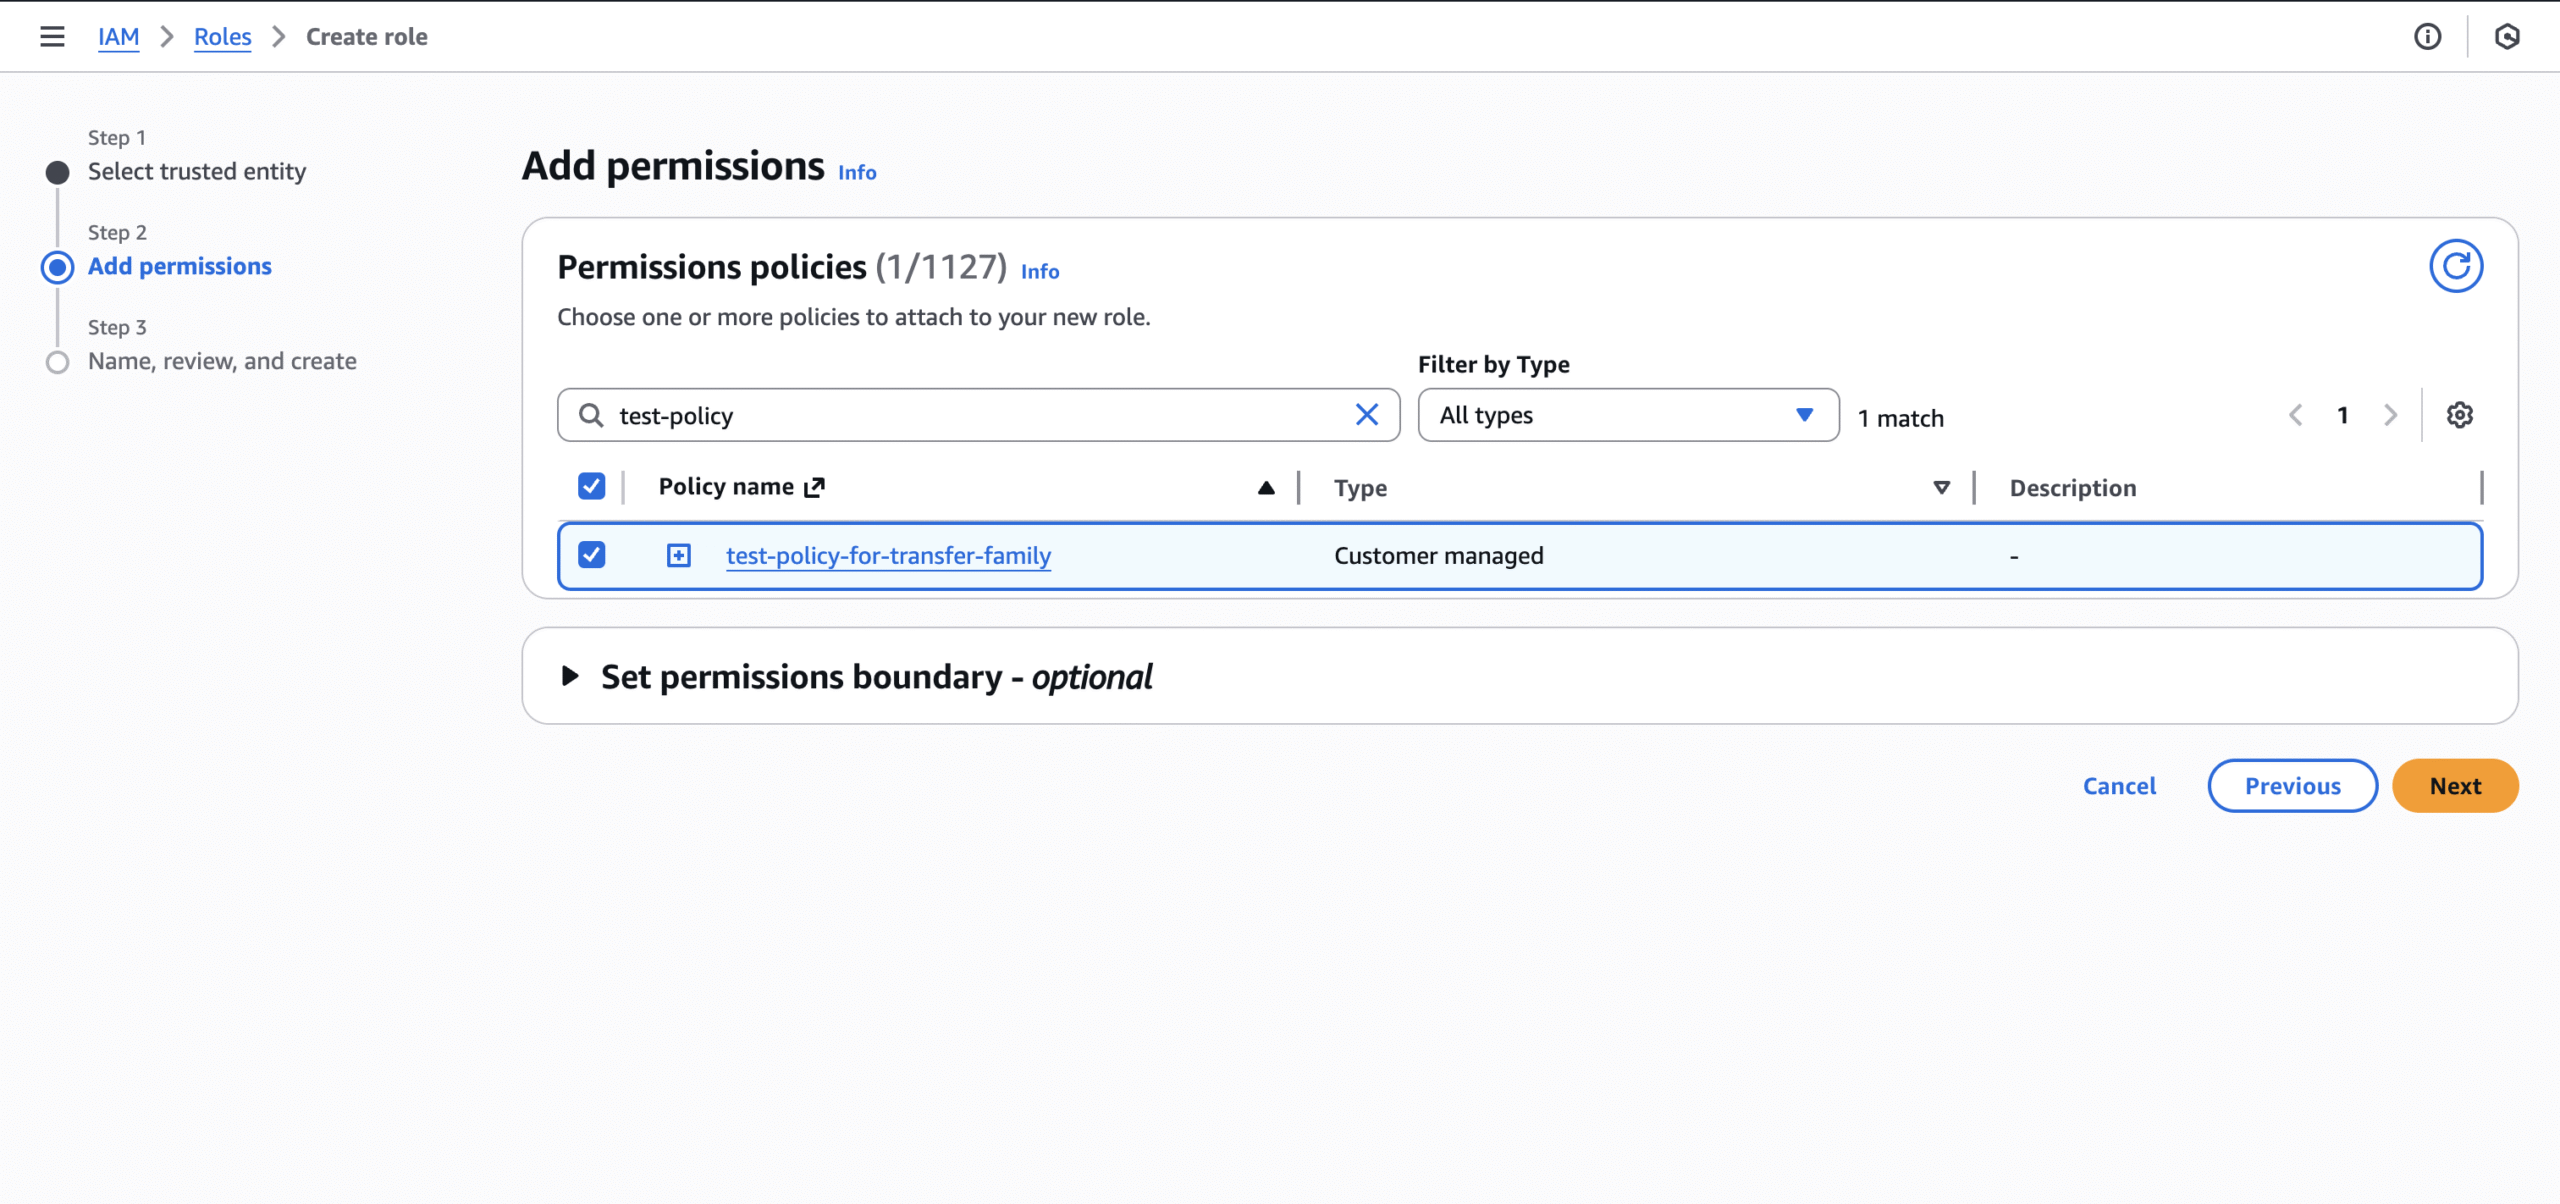Click the orange Next button
The height and width of the screenshot is (1204, 2560).
(2454, 786)
